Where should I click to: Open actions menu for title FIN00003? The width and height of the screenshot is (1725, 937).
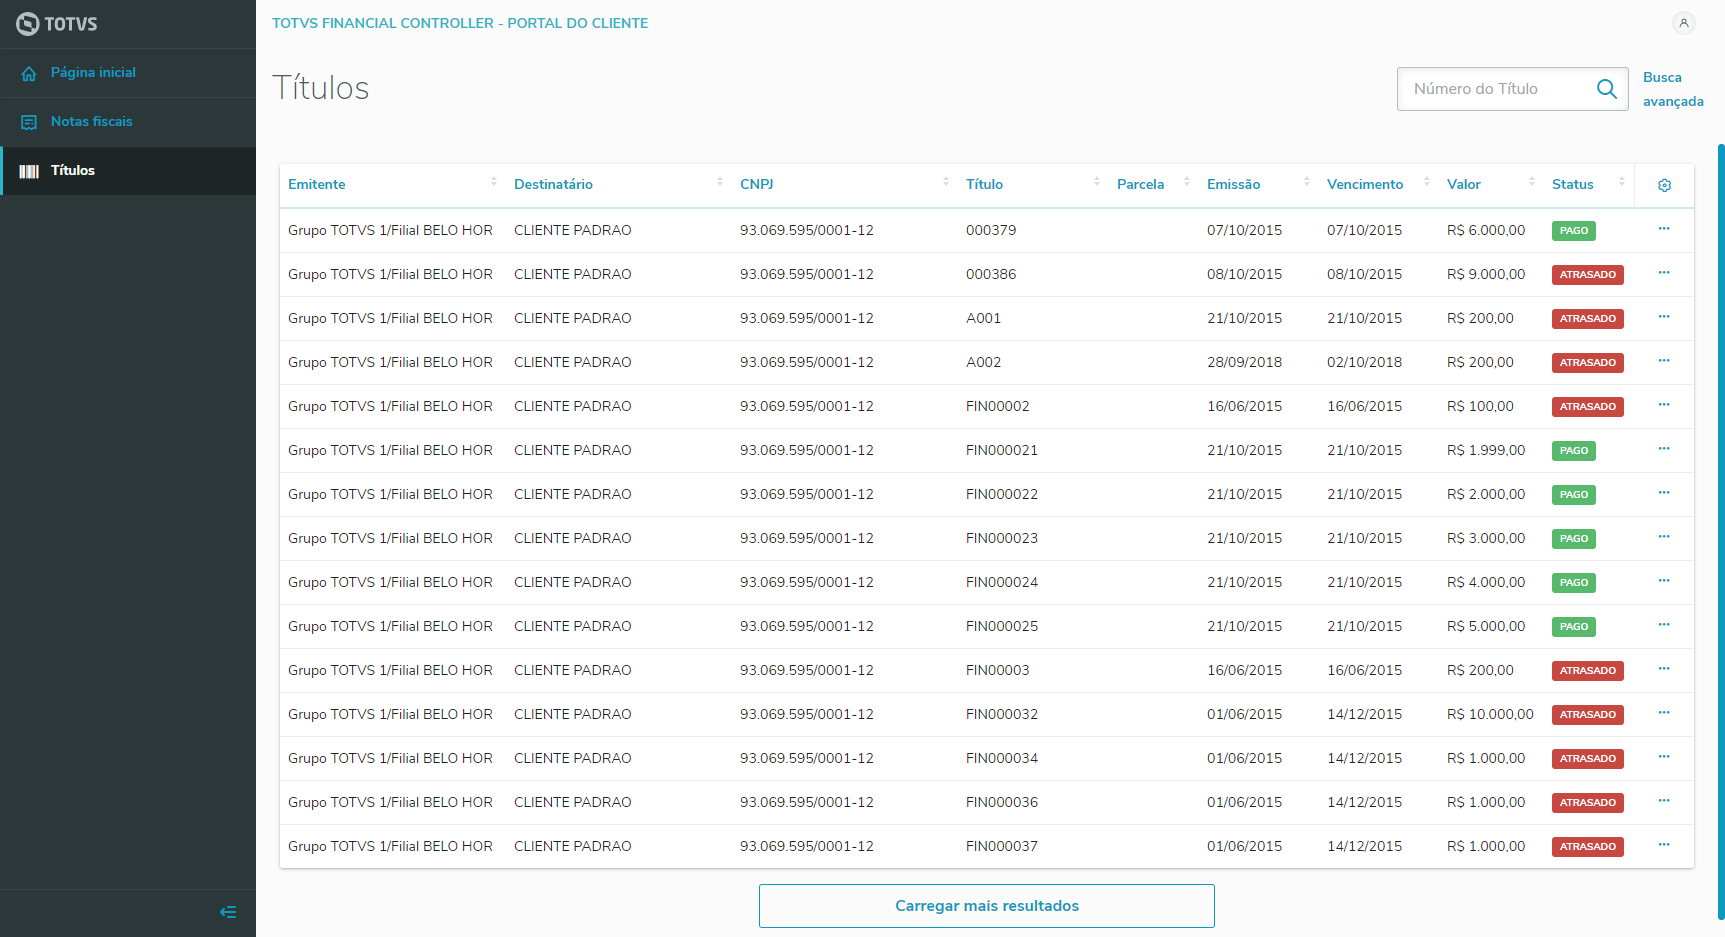point(1664,669)
